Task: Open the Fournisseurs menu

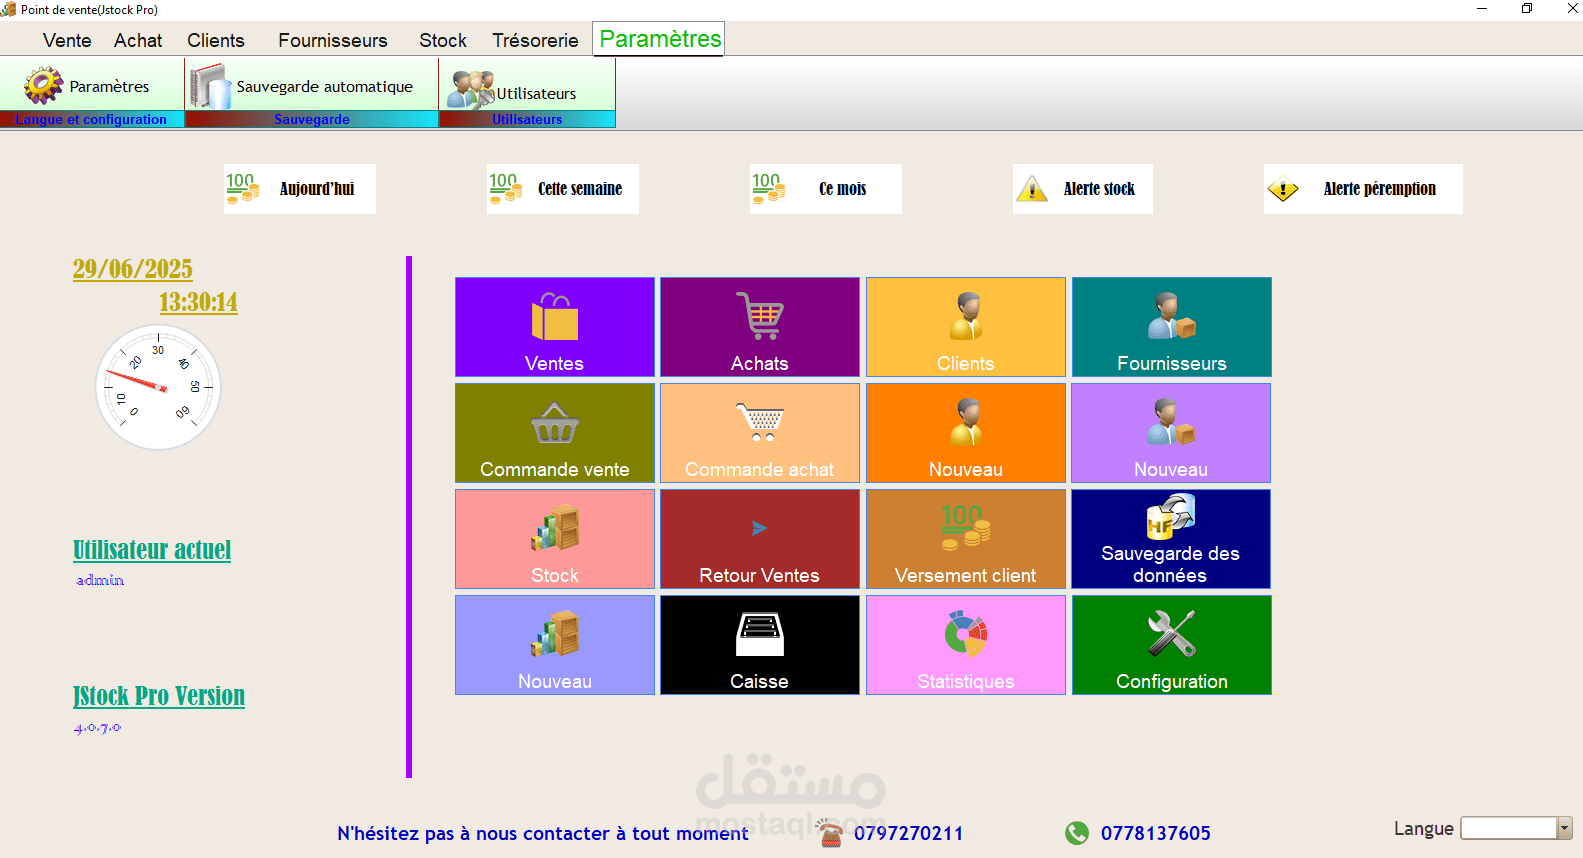Action: (333, 40)
